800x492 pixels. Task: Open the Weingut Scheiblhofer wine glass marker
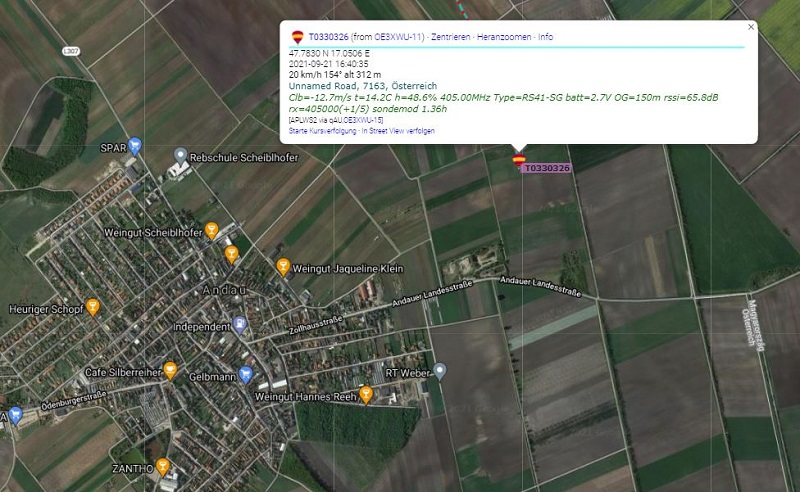pyautogui.click(x=211, y=231)
